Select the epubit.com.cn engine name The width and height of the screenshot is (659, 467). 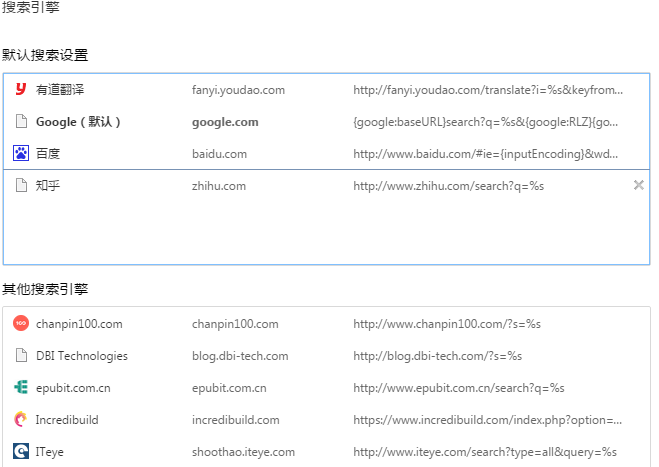[73, 388]
